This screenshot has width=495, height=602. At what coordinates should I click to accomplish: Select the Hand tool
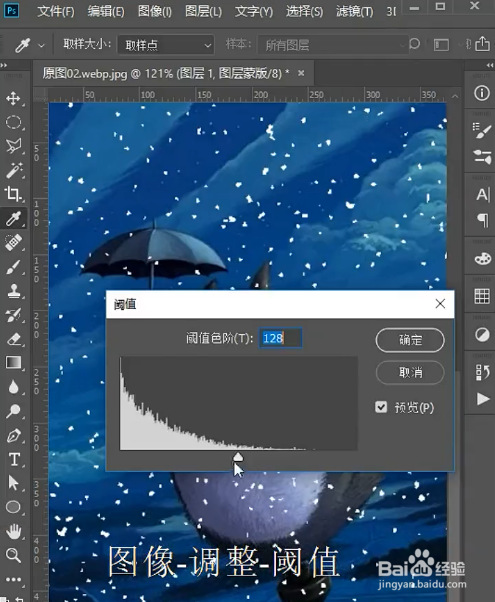pyautogui.click(x=13, y=531)
